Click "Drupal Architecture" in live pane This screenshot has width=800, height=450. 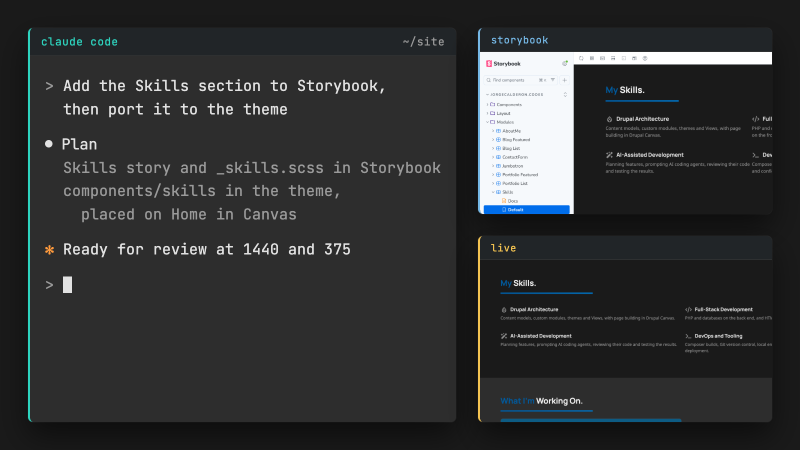coord(534,310)
